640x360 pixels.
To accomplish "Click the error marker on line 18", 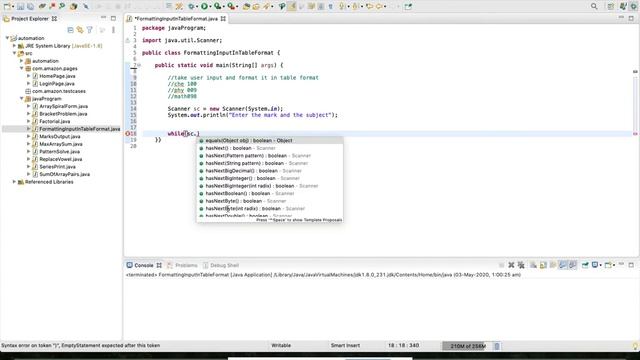I will tap(127, 134).
